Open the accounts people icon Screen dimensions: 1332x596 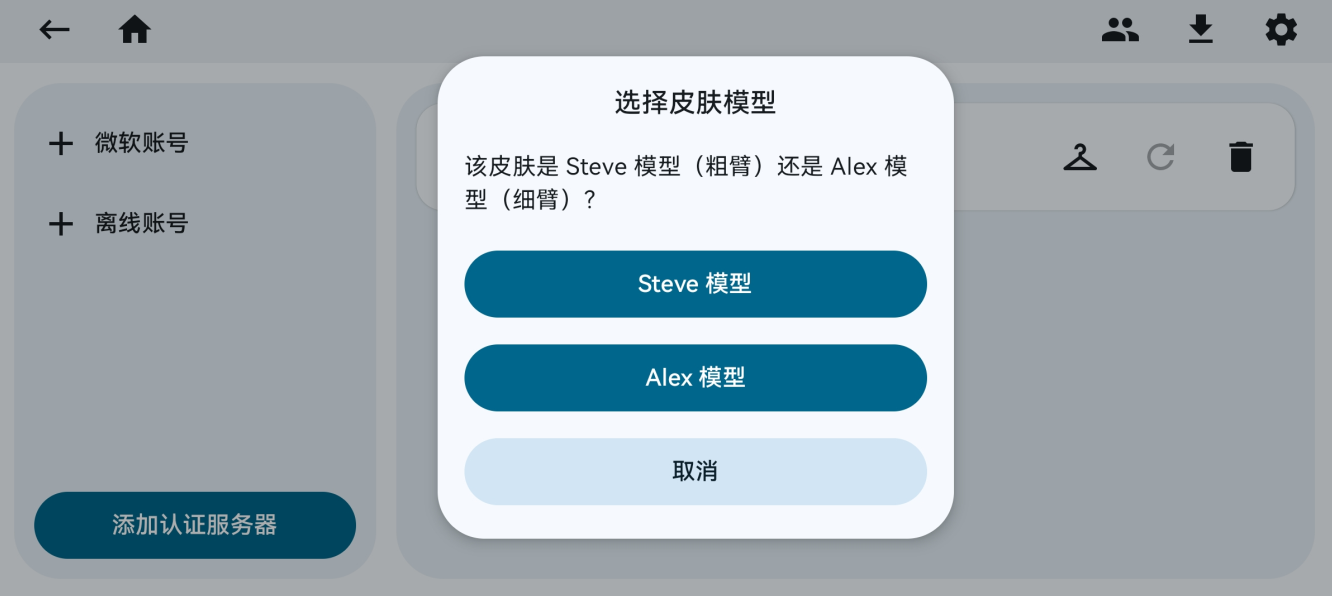pos(1120,30)
